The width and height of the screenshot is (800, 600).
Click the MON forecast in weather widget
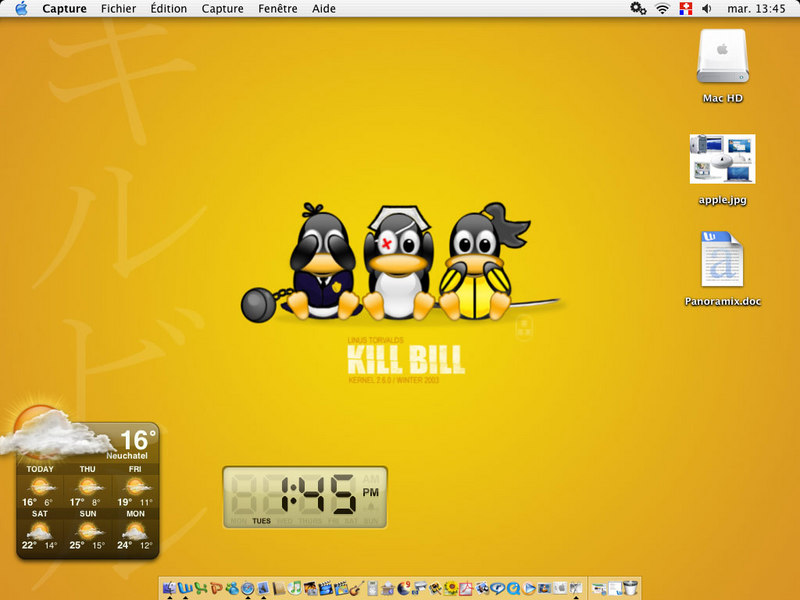[x=135, y=530]
